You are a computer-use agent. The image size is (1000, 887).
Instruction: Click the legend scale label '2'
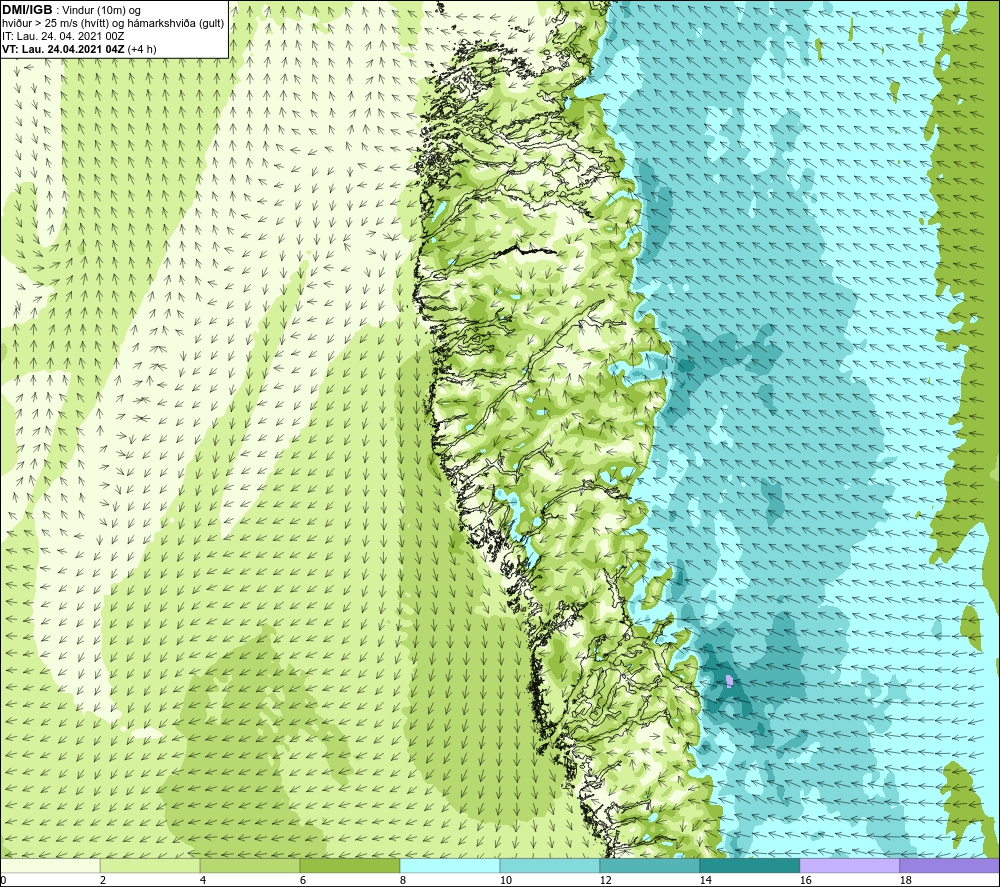(103, 881)
